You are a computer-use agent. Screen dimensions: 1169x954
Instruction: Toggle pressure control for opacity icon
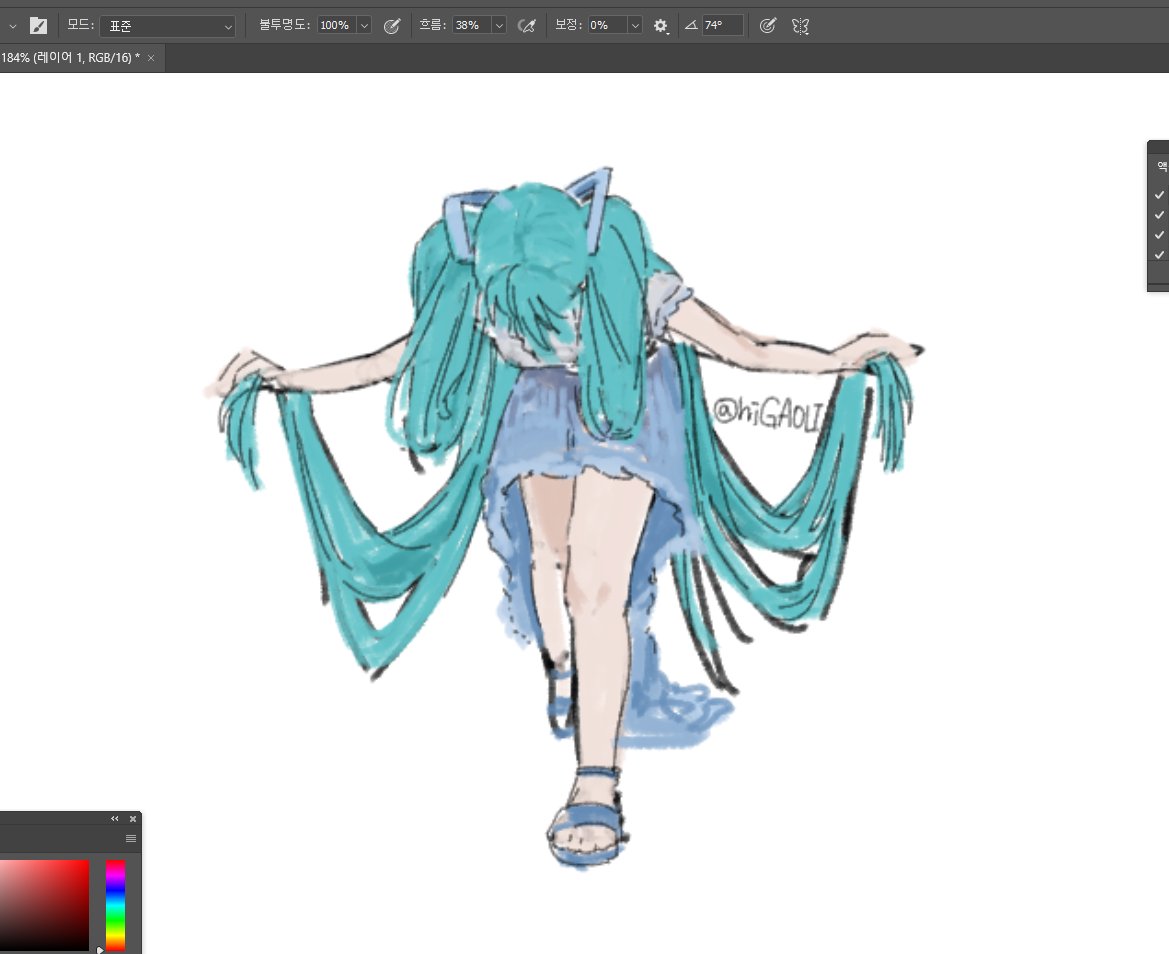(x=391, y=26)
